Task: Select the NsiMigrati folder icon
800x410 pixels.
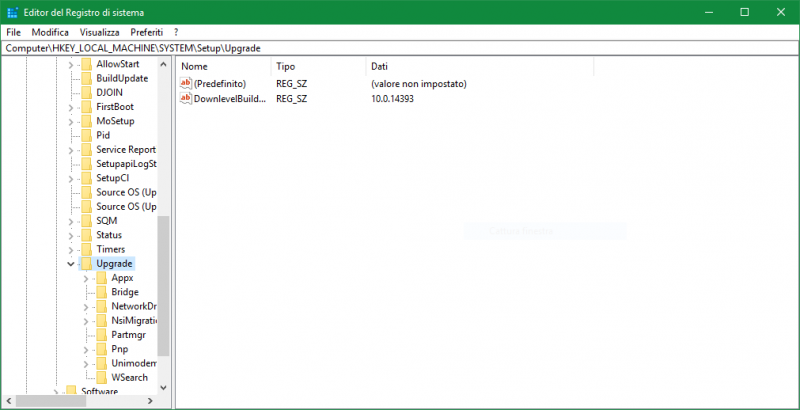Action: coord(102,321)
